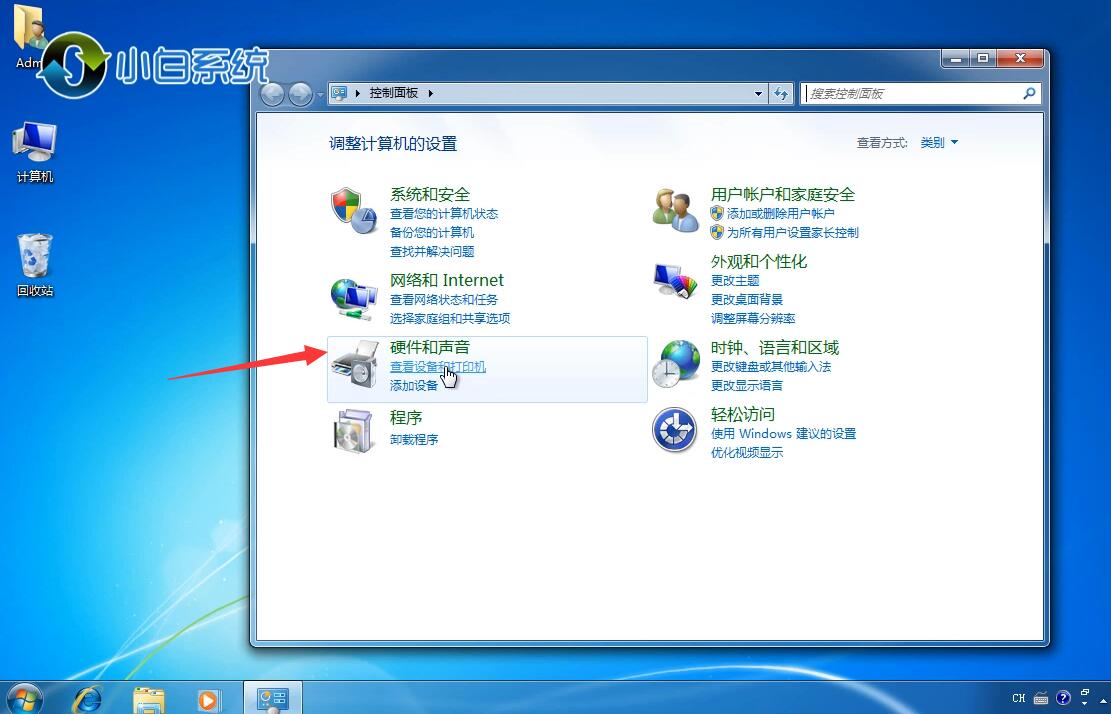Click the 搜索控制面板 search field
This screenshot has width=1111, height=714.
[x=910, y=93]
